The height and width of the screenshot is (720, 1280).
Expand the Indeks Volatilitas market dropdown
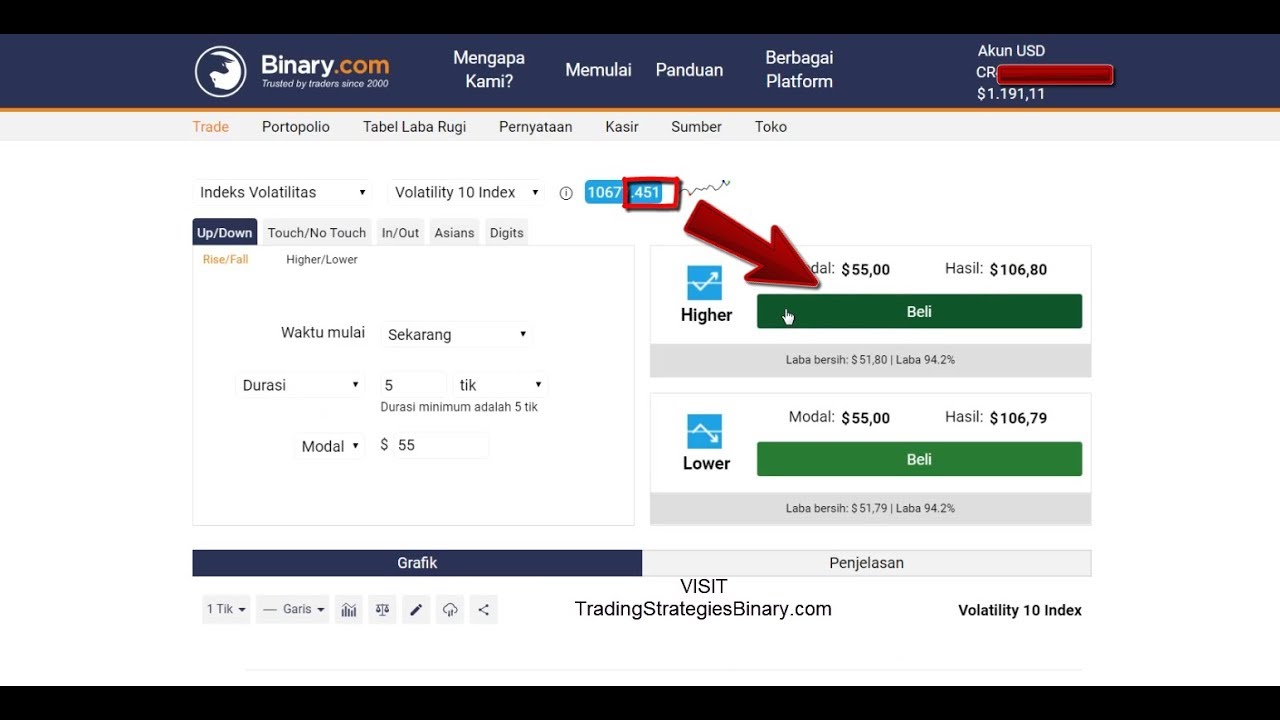(x=283, y=192)
